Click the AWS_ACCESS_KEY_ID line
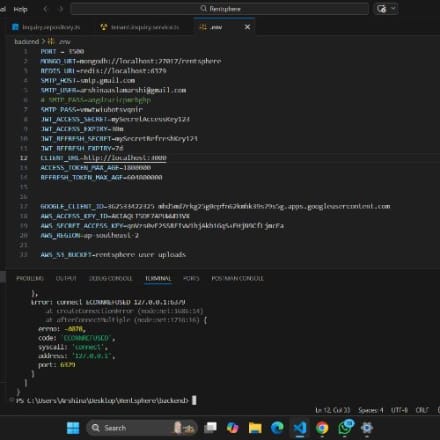 click(115, 216)
